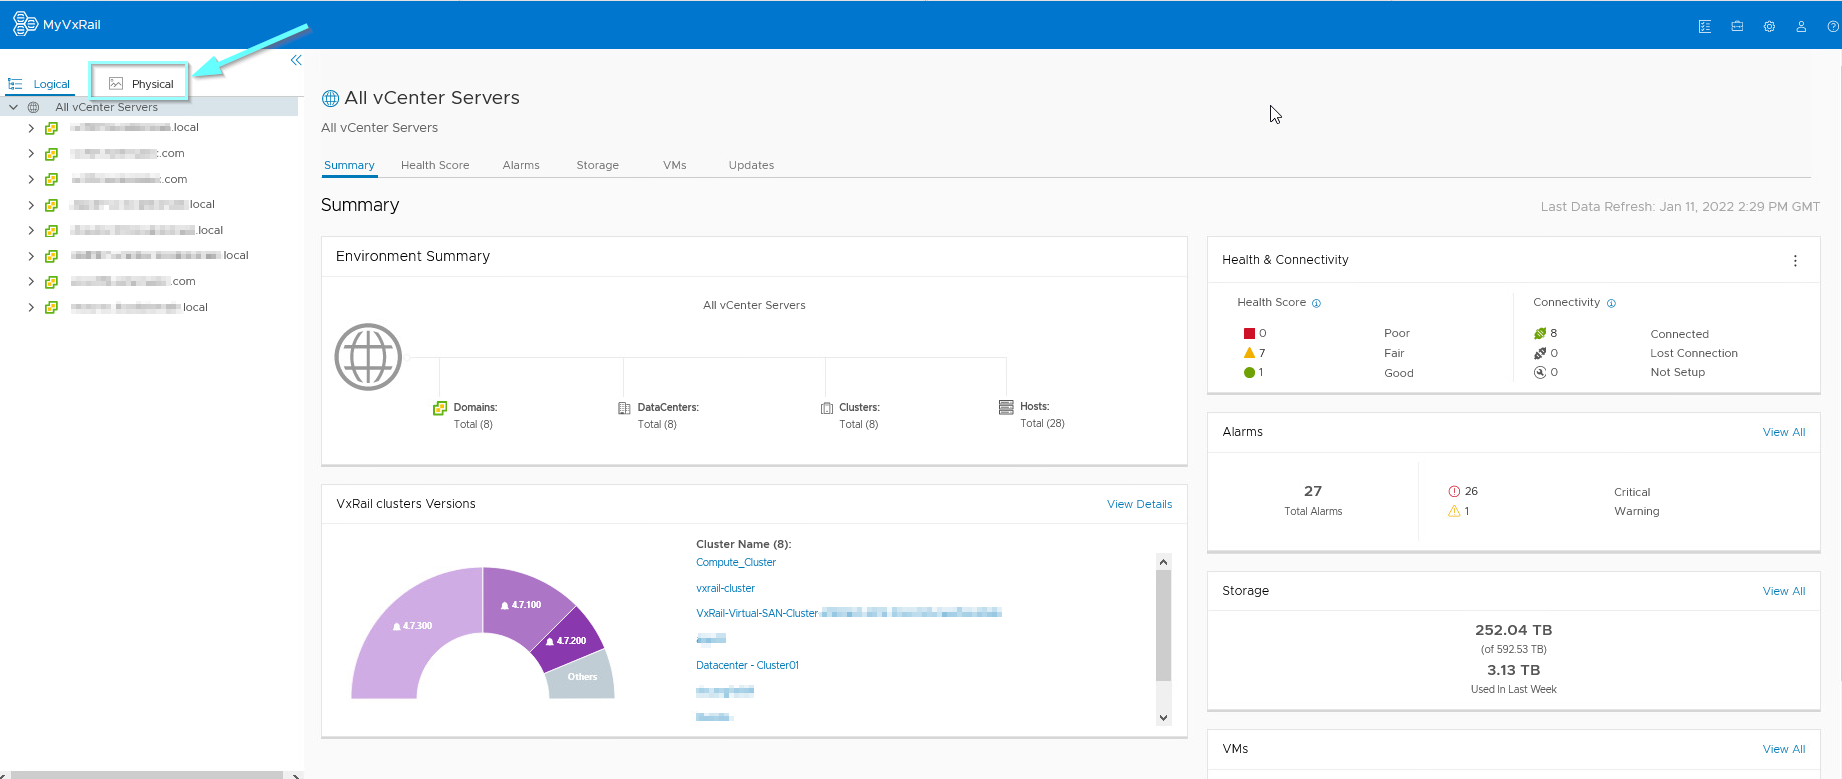Click the green Good health circle icon
1842x779 pixels.
coord(1249,372)
